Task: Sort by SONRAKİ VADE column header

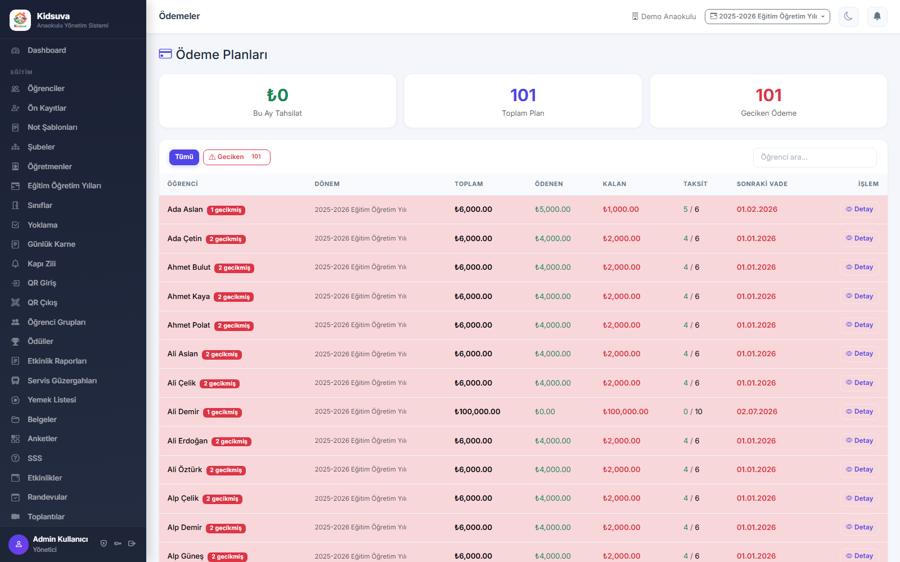Action: point(762,184)
